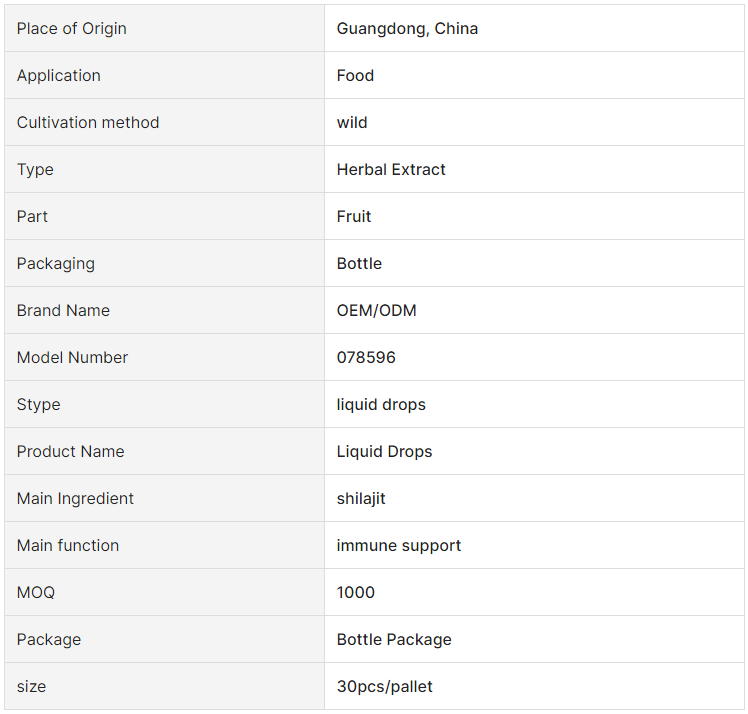Select the model number 078596
The height and width of the screenshot is (714, 748).
366,357
